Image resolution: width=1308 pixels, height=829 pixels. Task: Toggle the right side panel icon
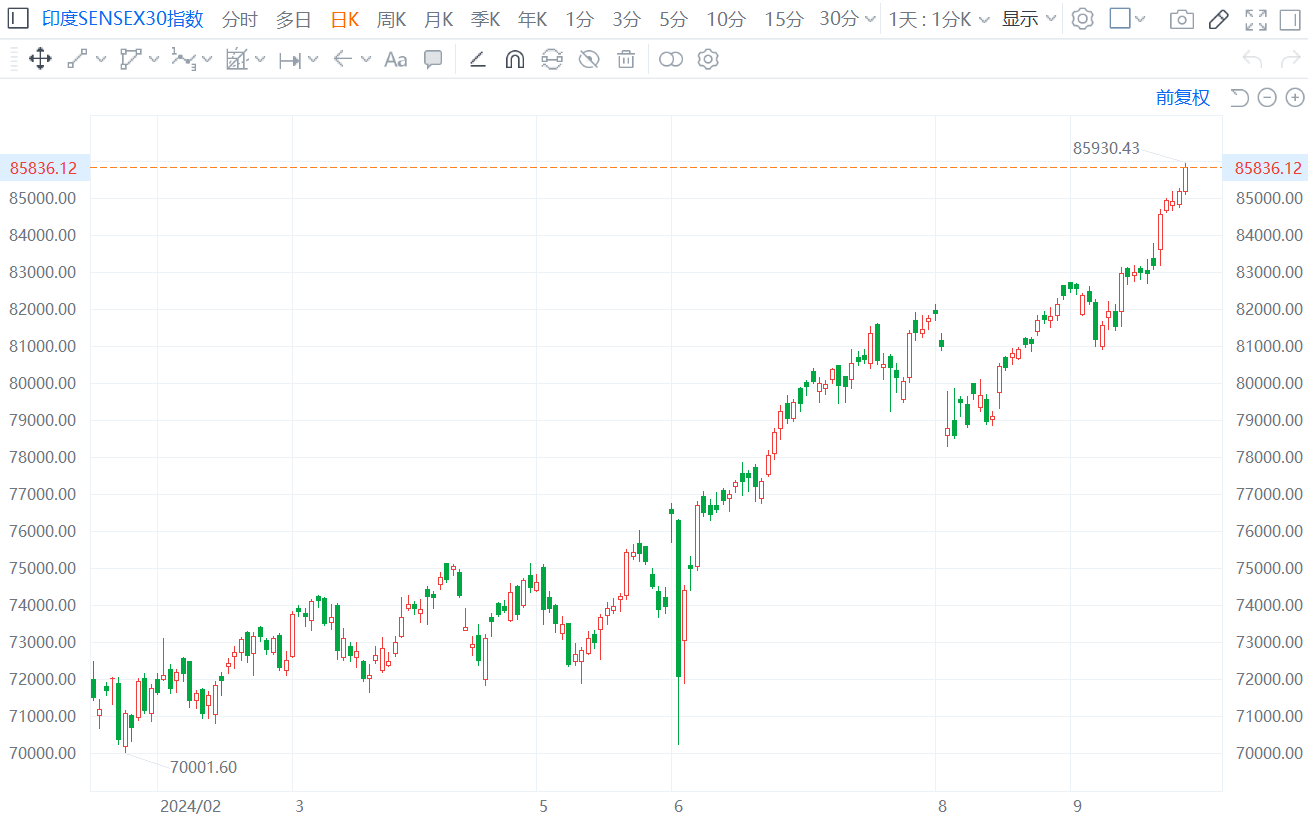click(x=1289, y=19)
